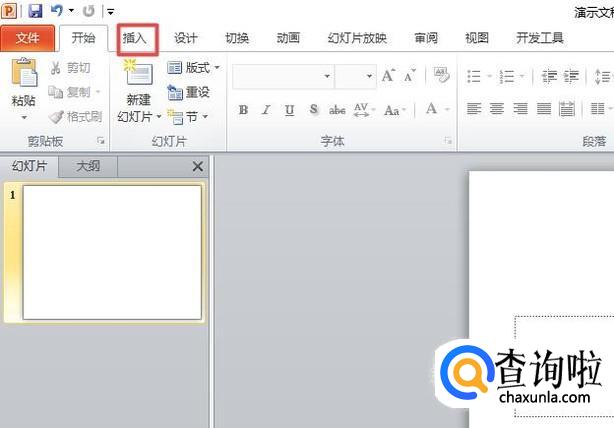Open the font name combo box
Image resolution: width=614 pixels, height=428 pixels.
(283, 76)
